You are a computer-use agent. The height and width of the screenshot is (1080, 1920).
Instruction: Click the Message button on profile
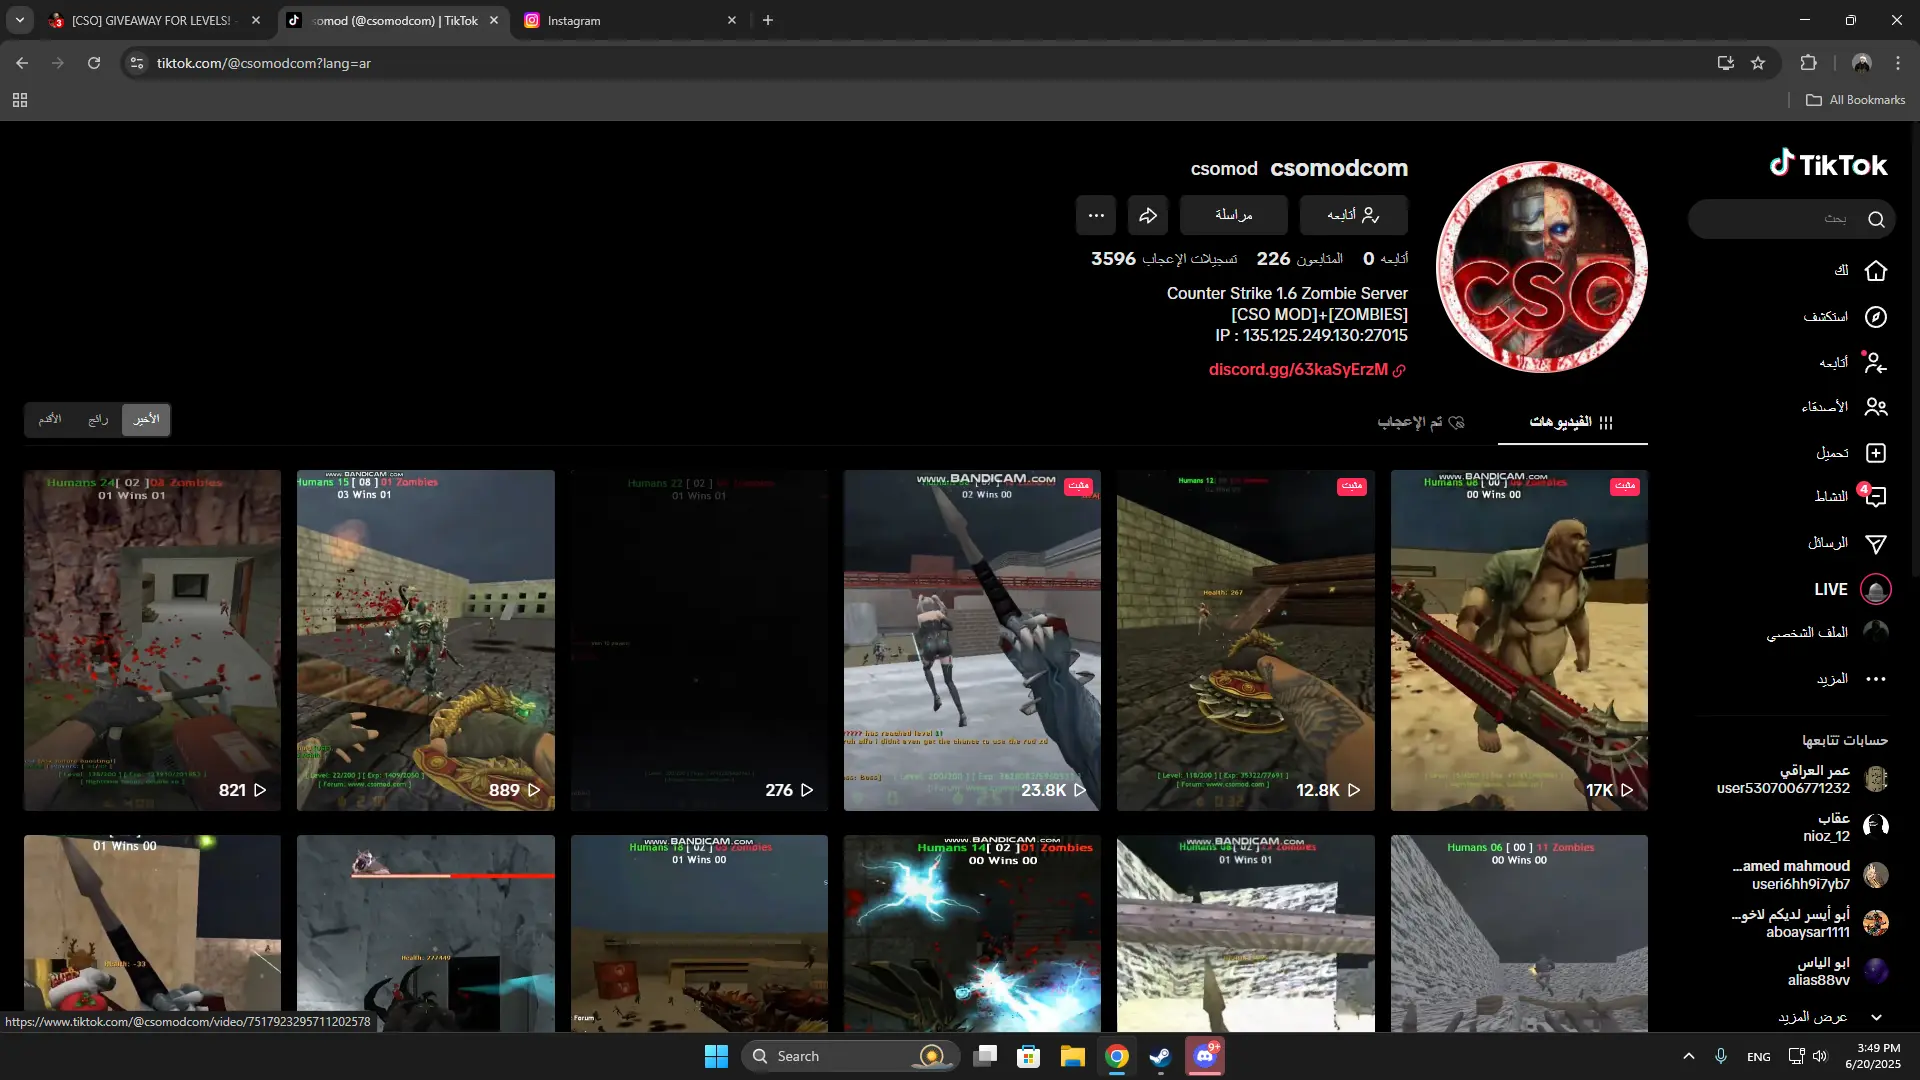click(1234, 215)
